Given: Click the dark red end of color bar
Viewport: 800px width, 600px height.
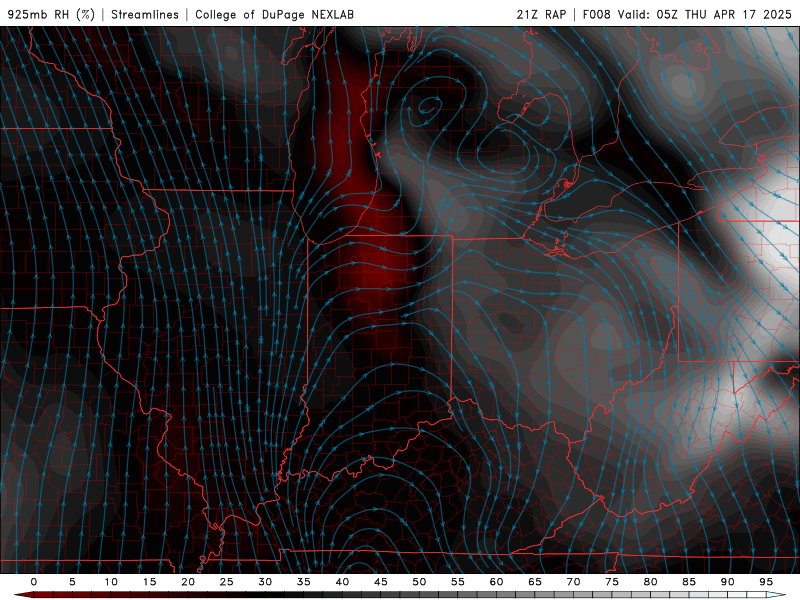Looking at the screenshot, I should click(23, 595).
